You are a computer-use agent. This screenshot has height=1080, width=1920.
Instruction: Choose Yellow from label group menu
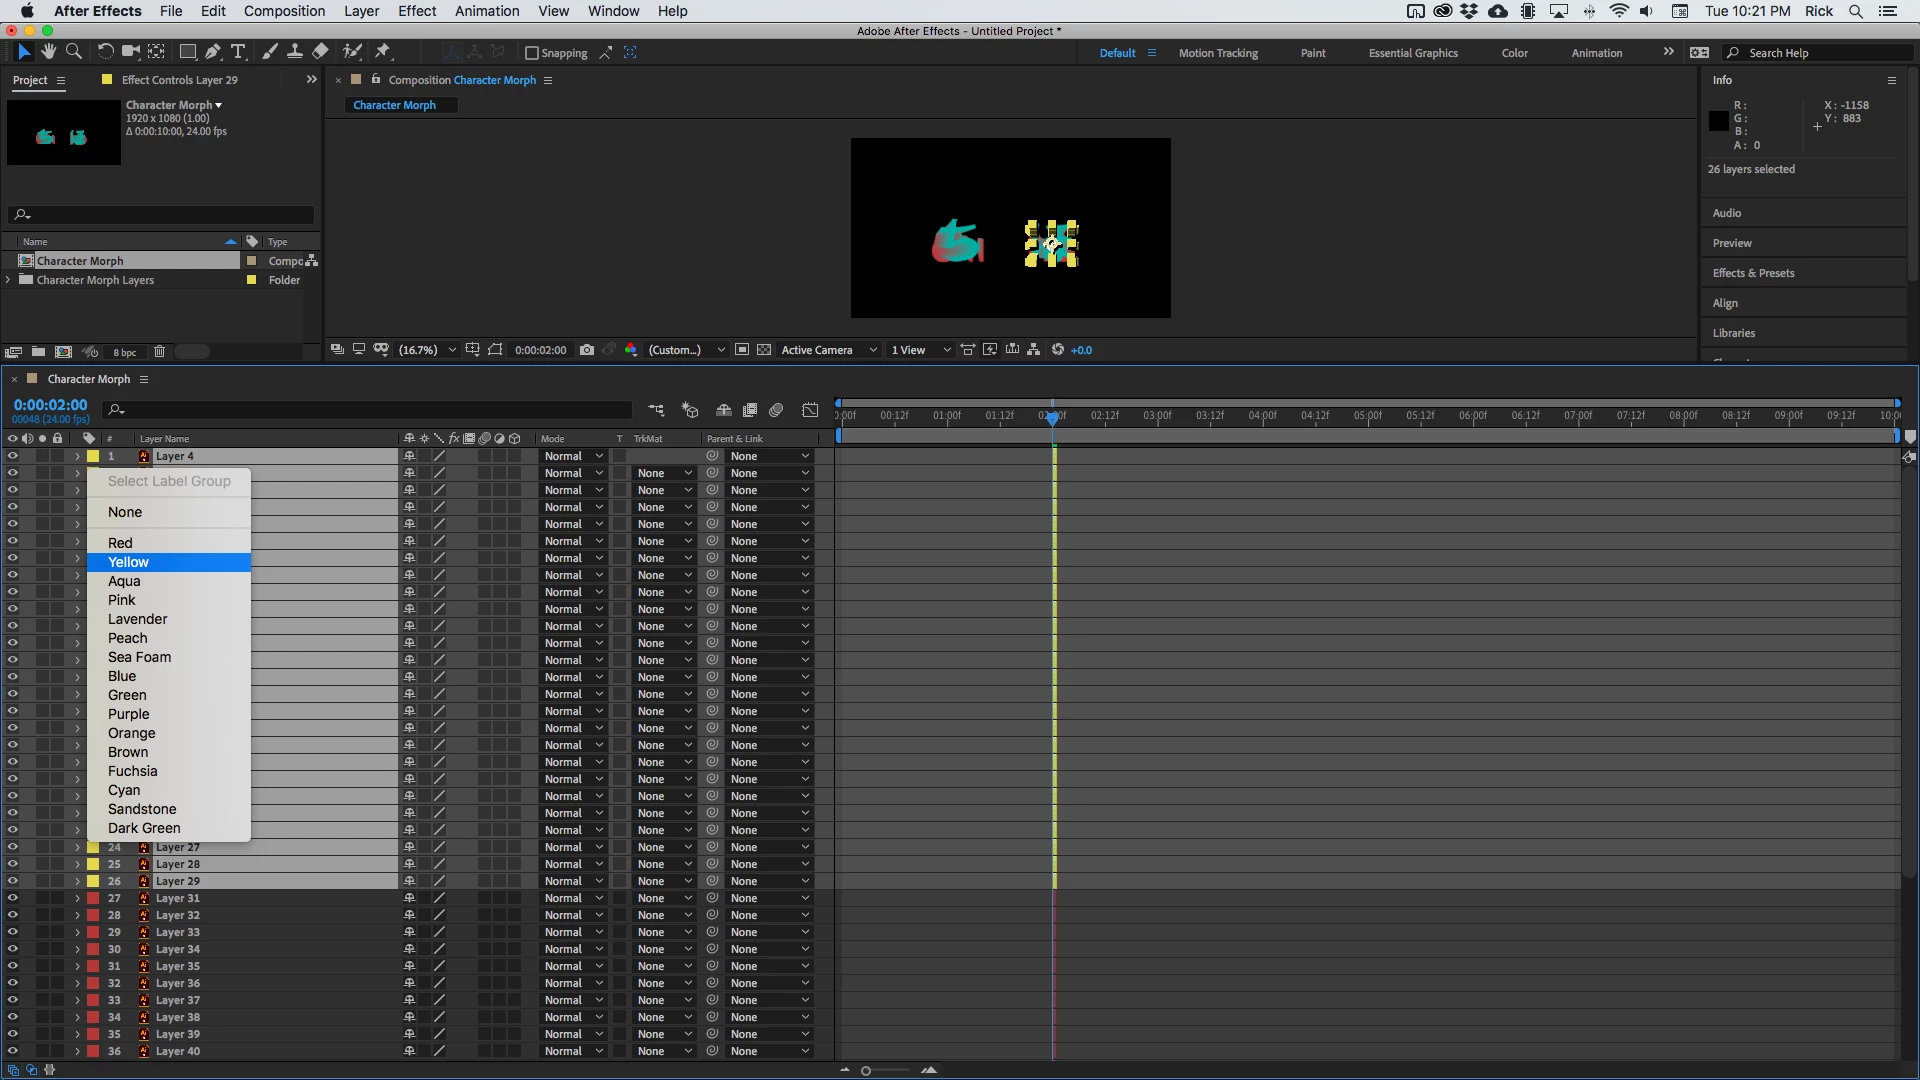128,562
